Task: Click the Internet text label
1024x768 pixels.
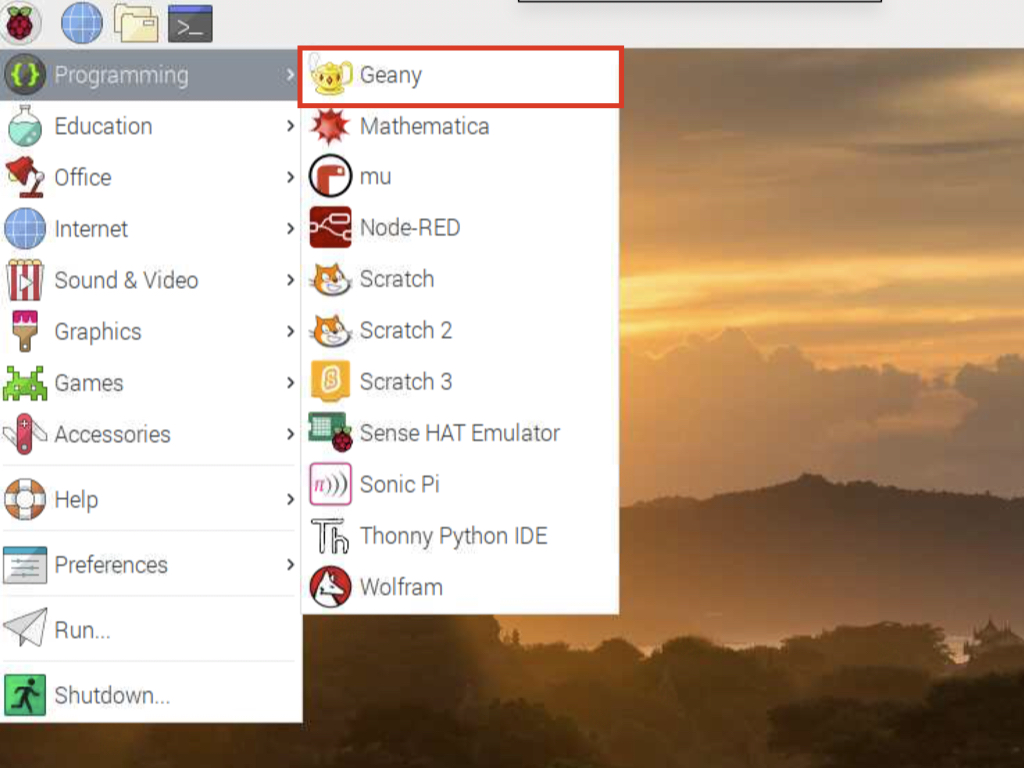Action: click(x=91, y=229)
